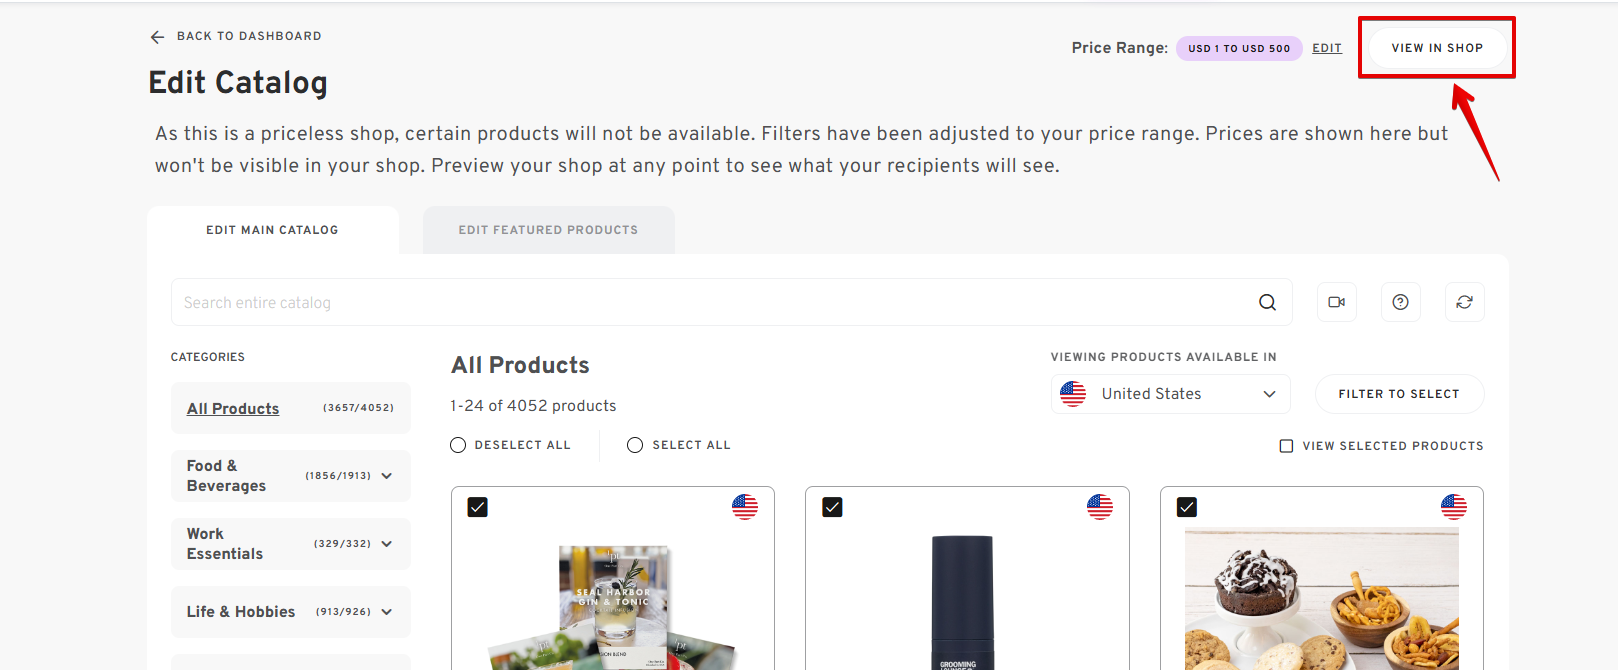
Task: Choose the Deselect All radio option
Action: click(x=458, y=445)
